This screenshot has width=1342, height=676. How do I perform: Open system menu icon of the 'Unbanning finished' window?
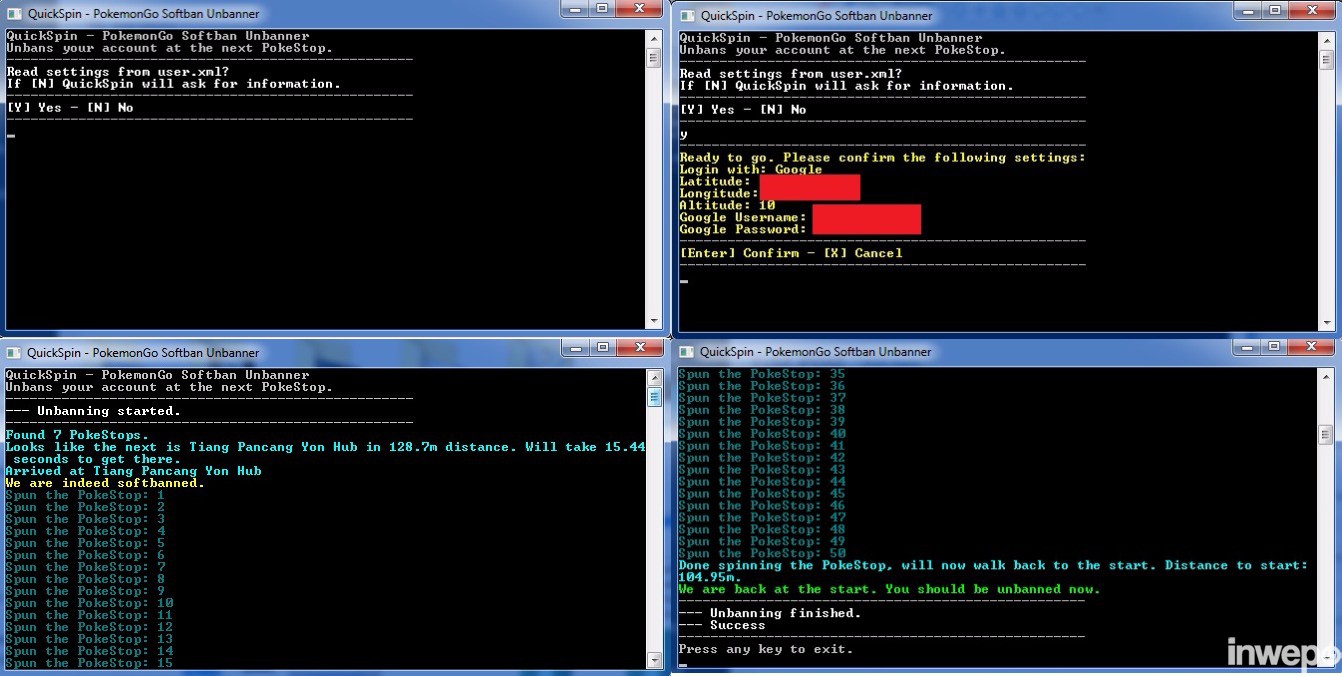[x=686, y=351]
